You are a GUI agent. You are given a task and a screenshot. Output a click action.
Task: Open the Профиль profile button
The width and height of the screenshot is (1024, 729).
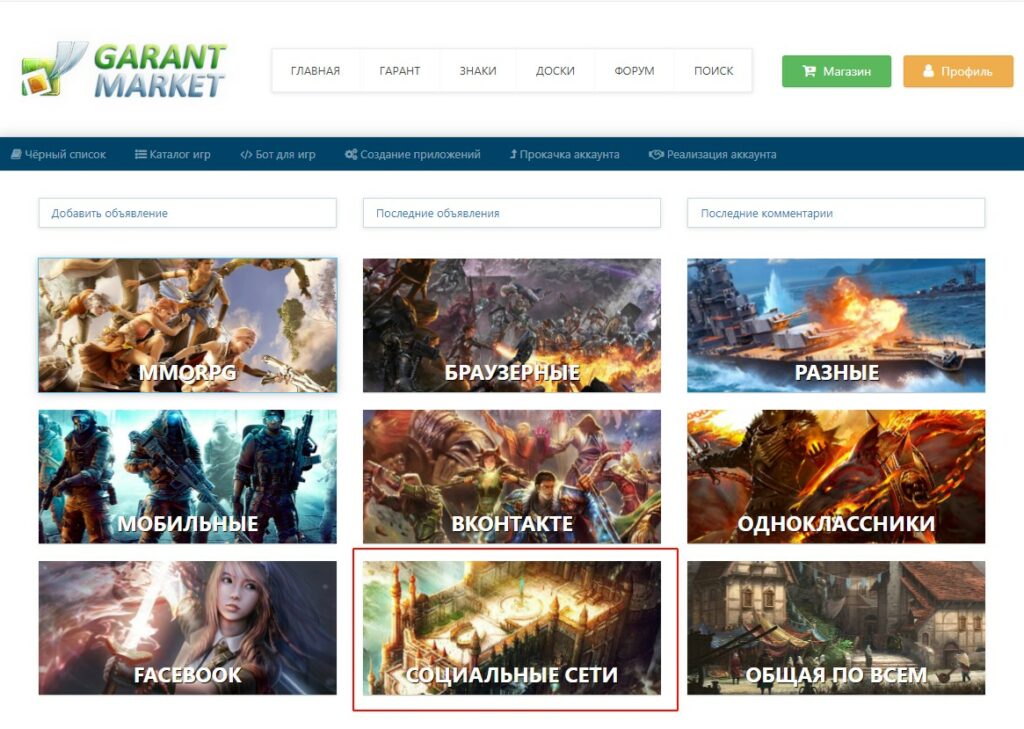957,71
